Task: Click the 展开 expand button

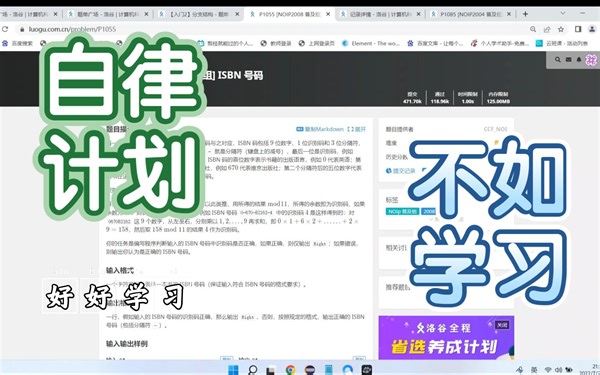Action: coord(357,129)
